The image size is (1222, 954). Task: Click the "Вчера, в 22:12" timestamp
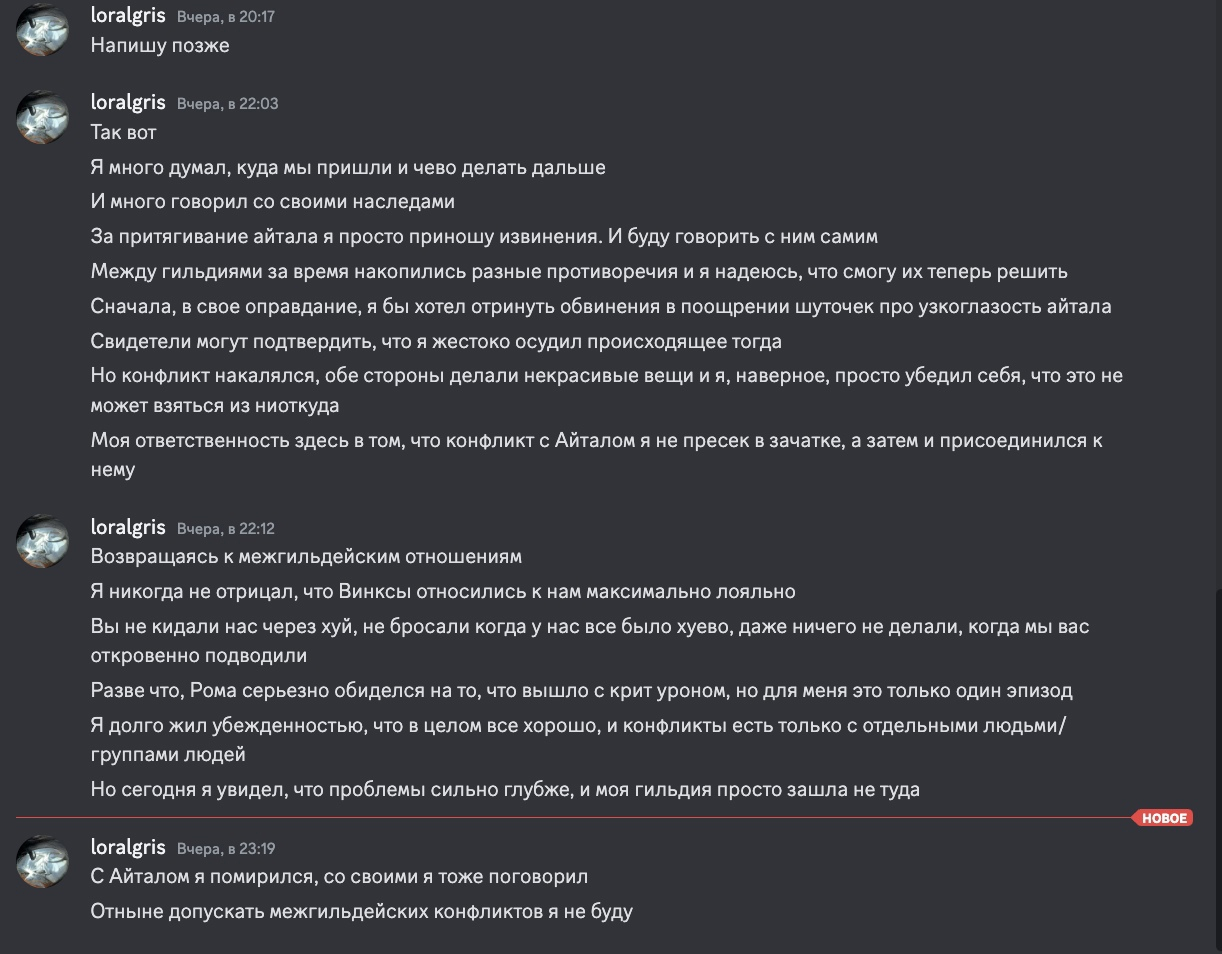click(x=226, y=528)
